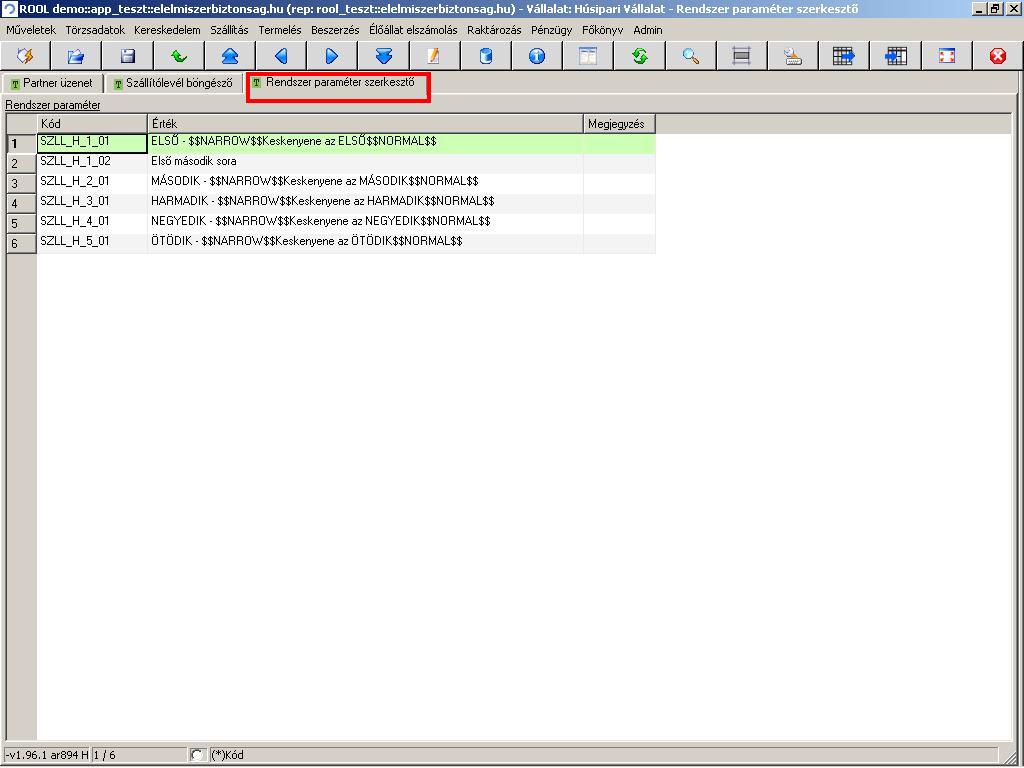Open search with the magnifying glass icon
The image size is (1024, 768).
691,56
